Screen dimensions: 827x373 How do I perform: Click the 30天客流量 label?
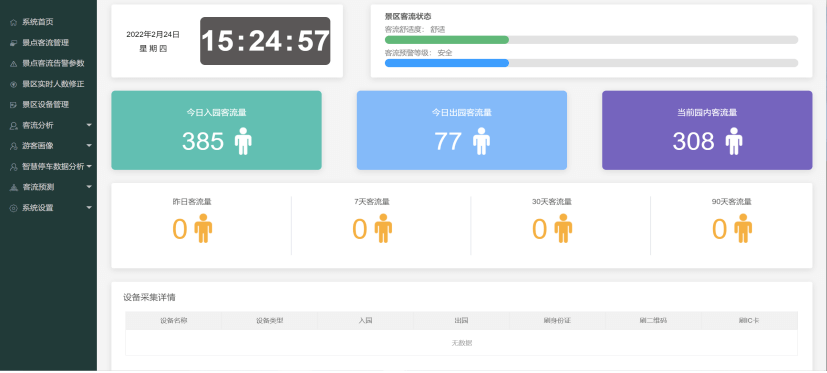pyautogui.click(x=552, y=202)
